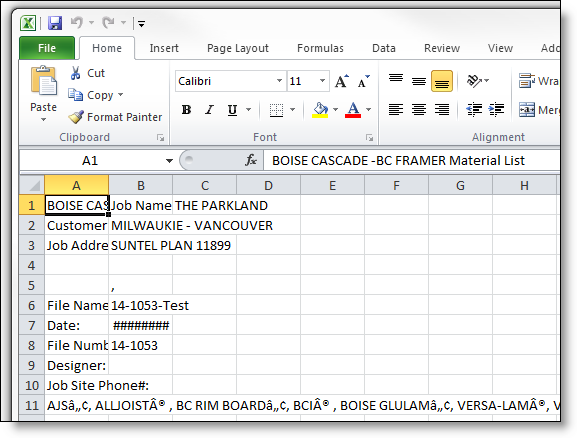Viewport: 577px width, 438px height.
Task: Align text right
Action: point(442,110)
